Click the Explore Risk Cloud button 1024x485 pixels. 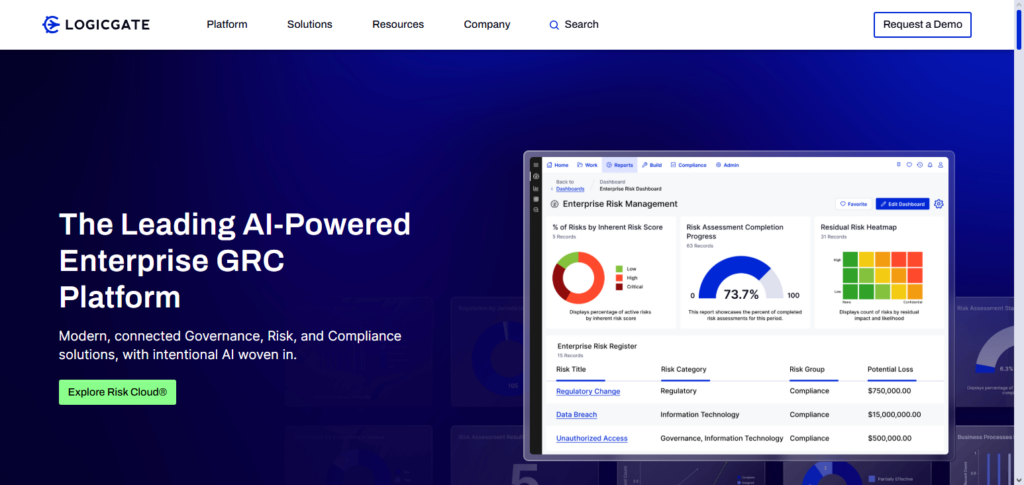[117, 392]
